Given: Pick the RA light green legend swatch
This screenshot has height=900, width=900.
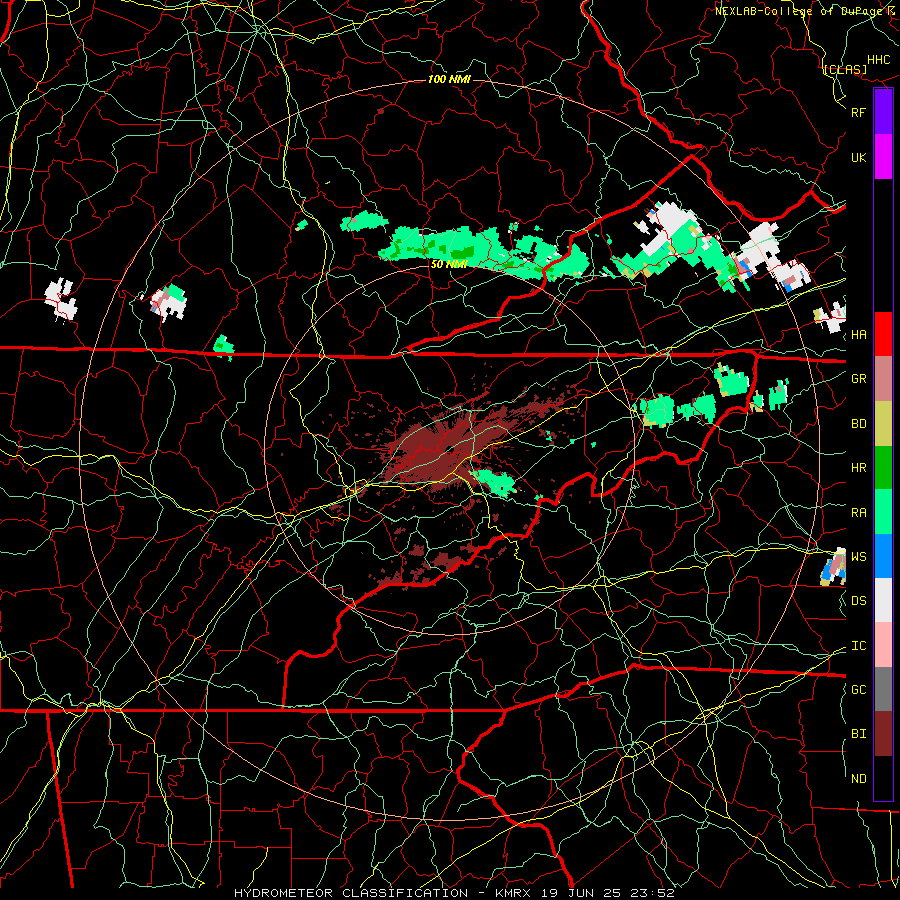Looking at the screenshot, I should coord(883,512).
